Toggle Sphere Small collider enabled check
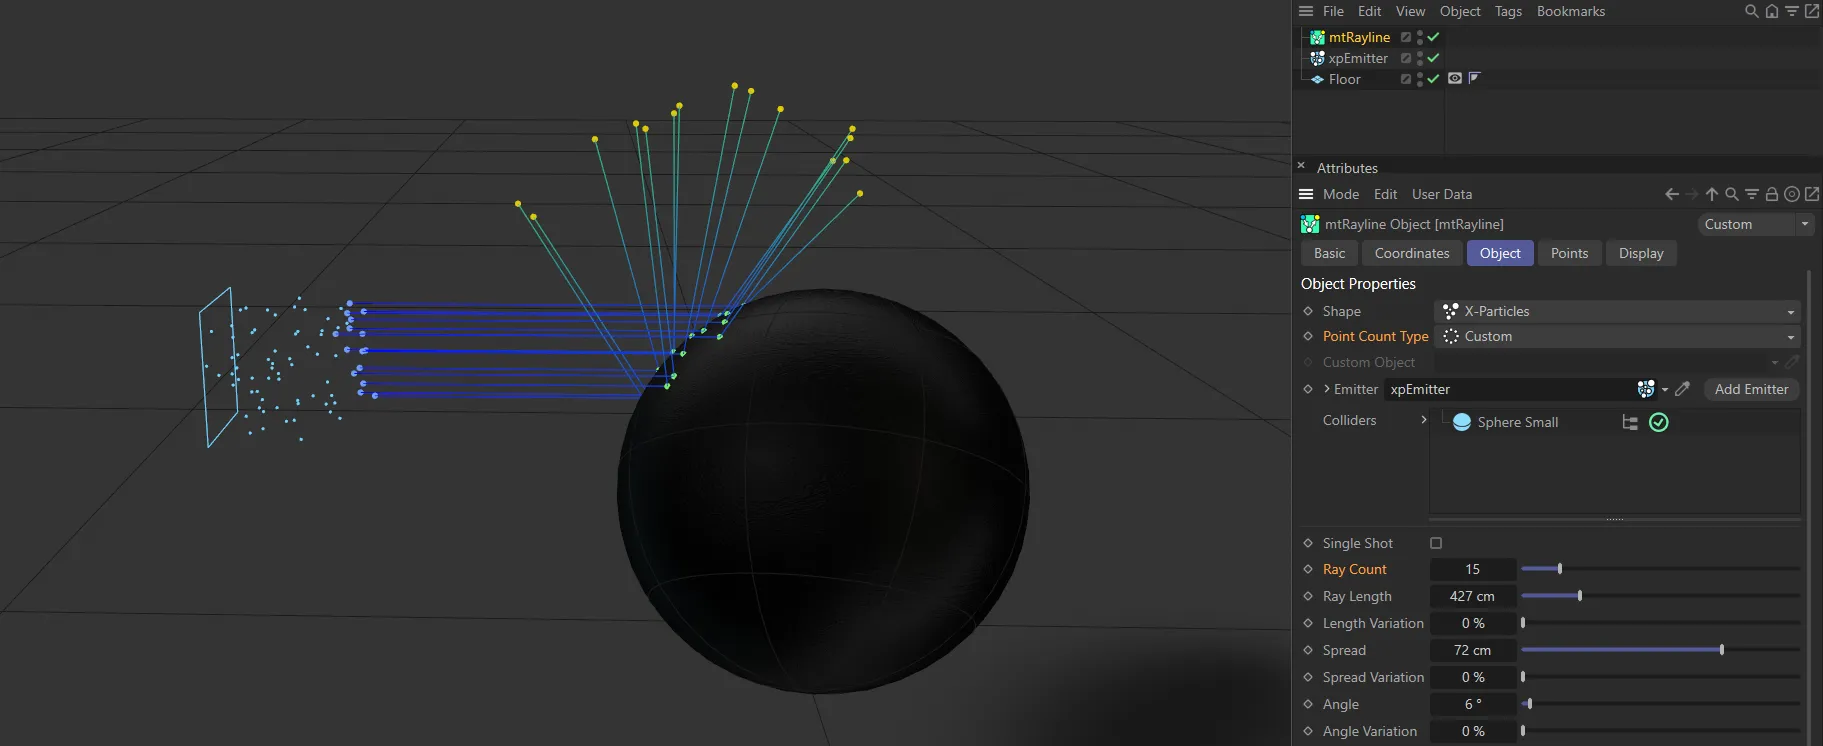The width and height of the screenshot is (1823, 746). [1659, 422]
